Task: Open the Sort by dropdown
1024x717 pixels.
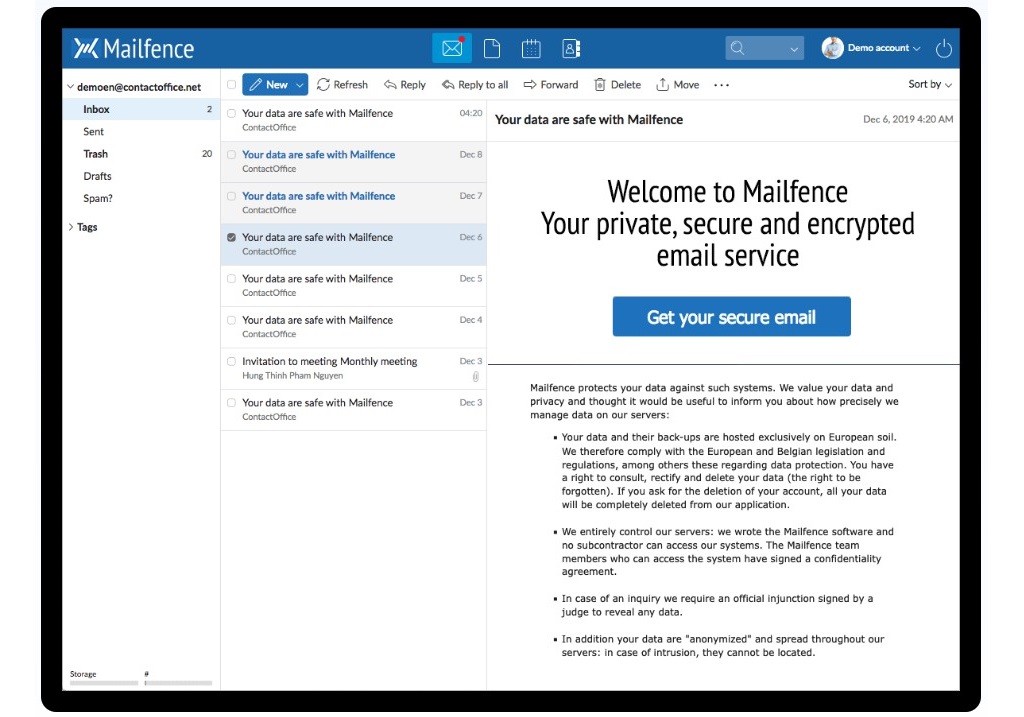Action: [x=930, y=84]
